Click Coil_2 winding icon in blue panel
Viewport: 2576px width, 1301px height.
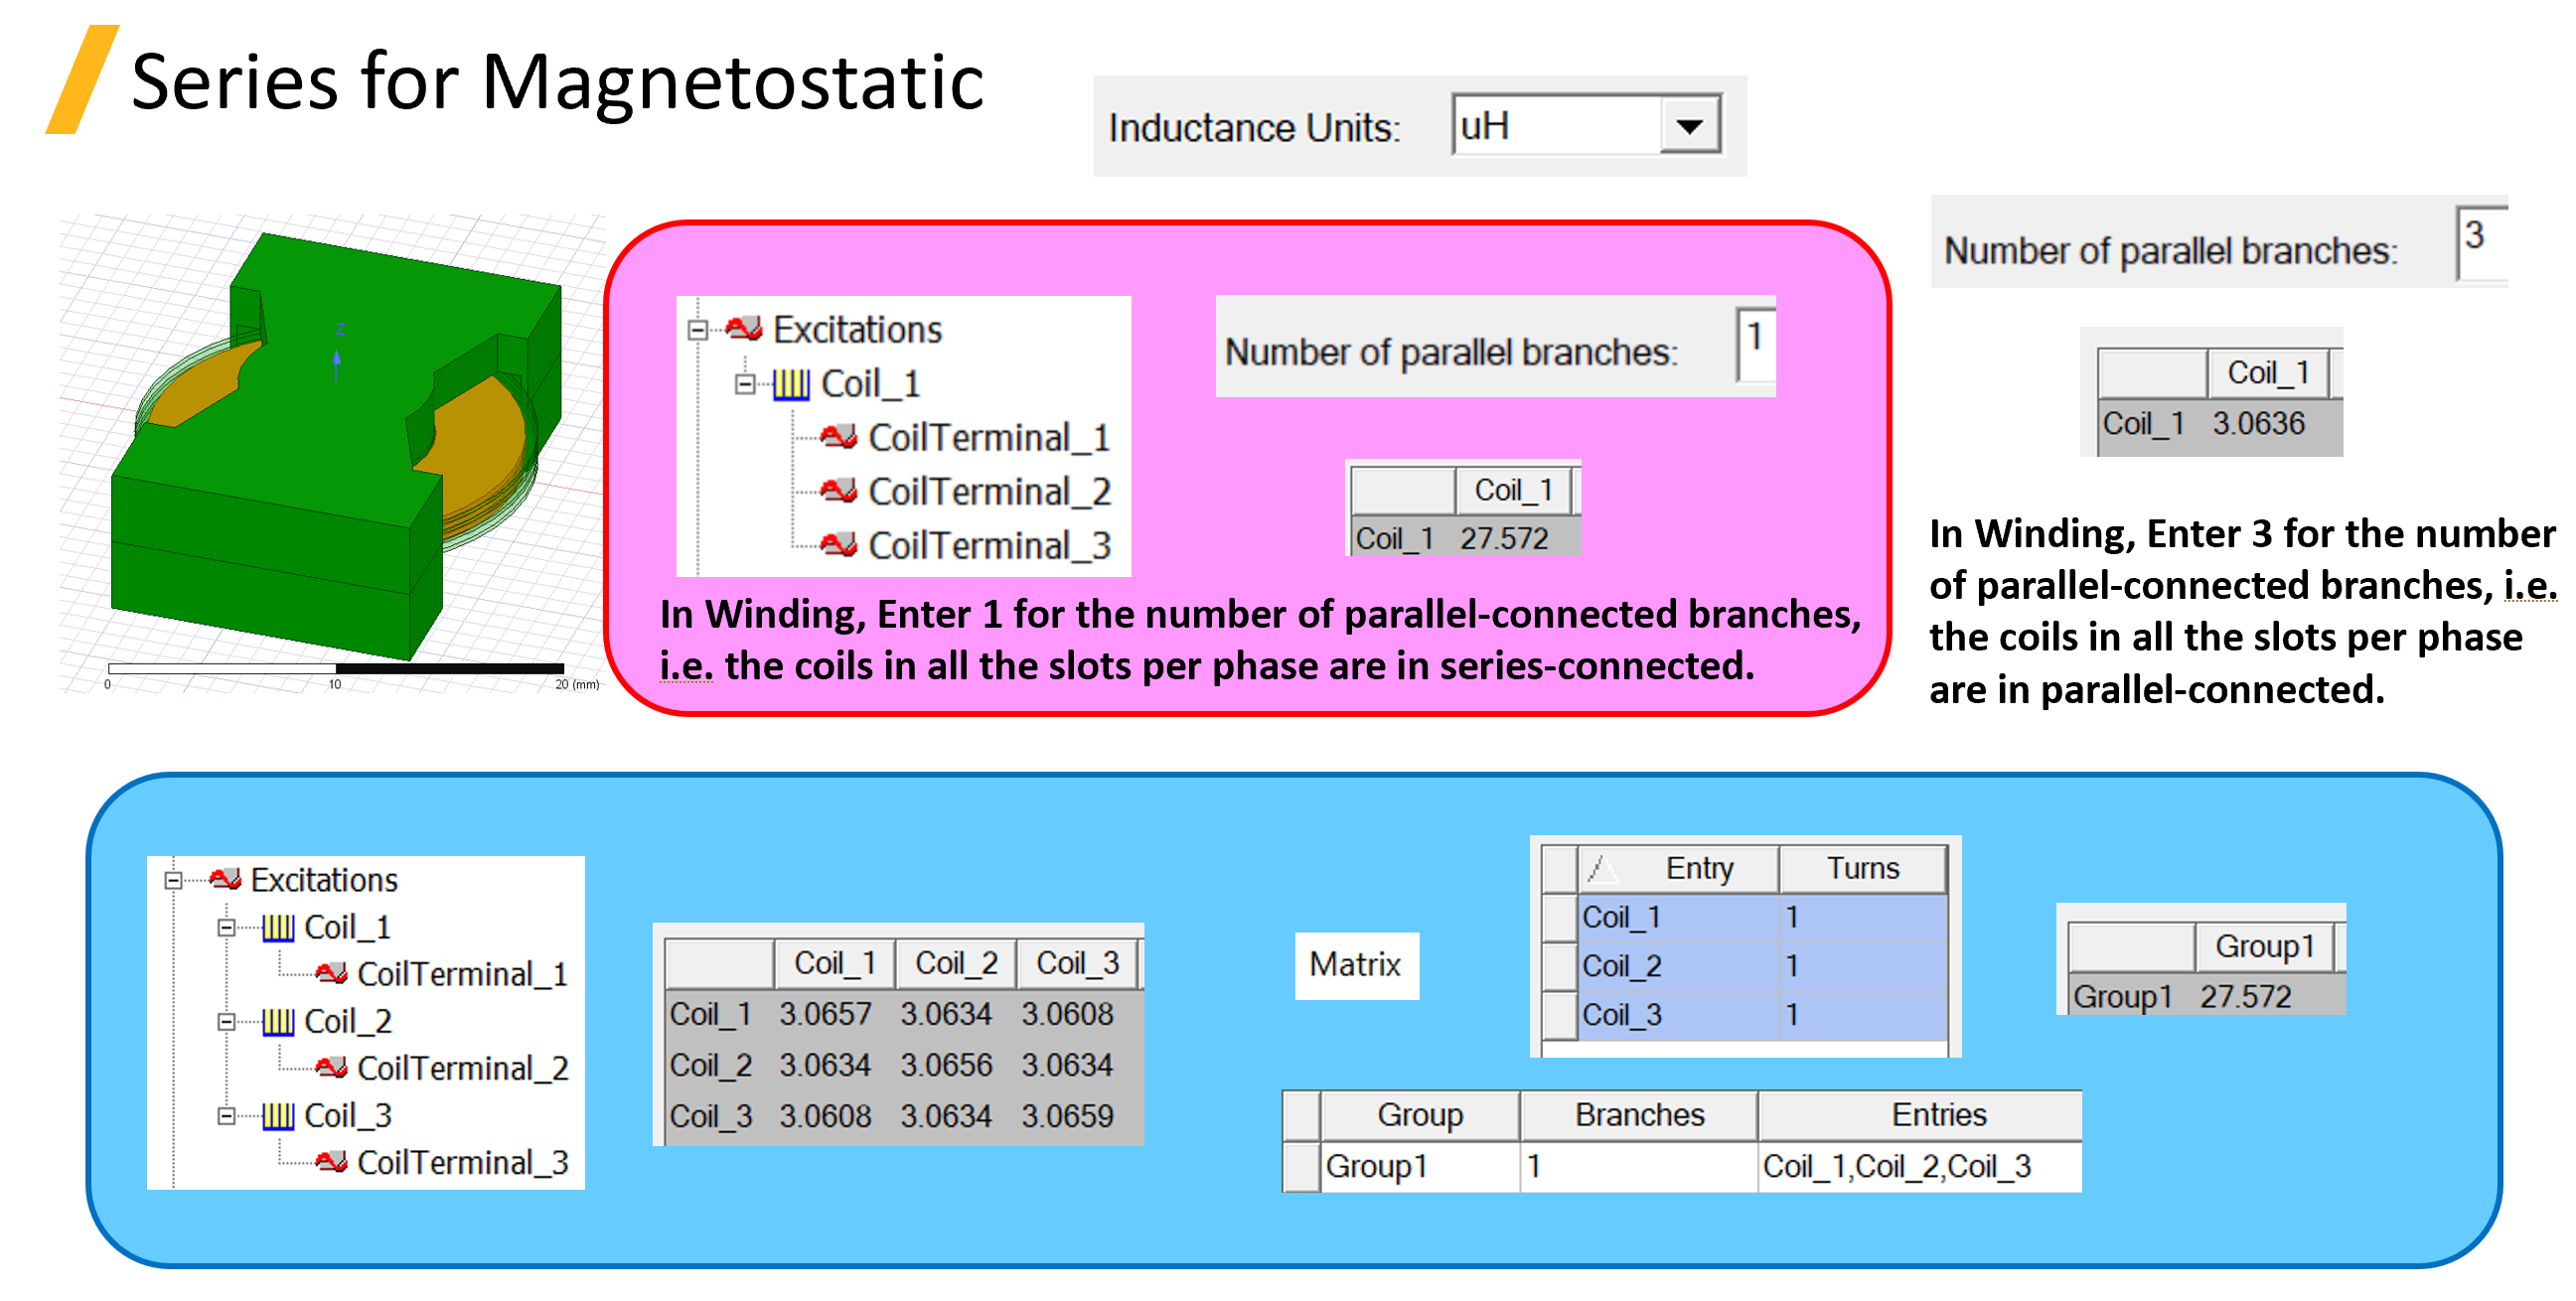click(x=278, y=1022)
